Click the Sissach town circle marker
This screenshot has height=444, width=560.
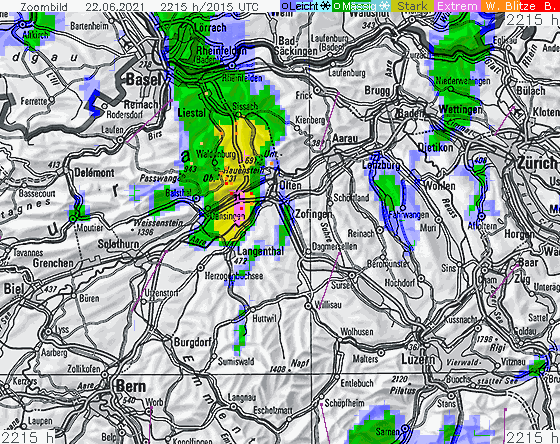[239, 115]
